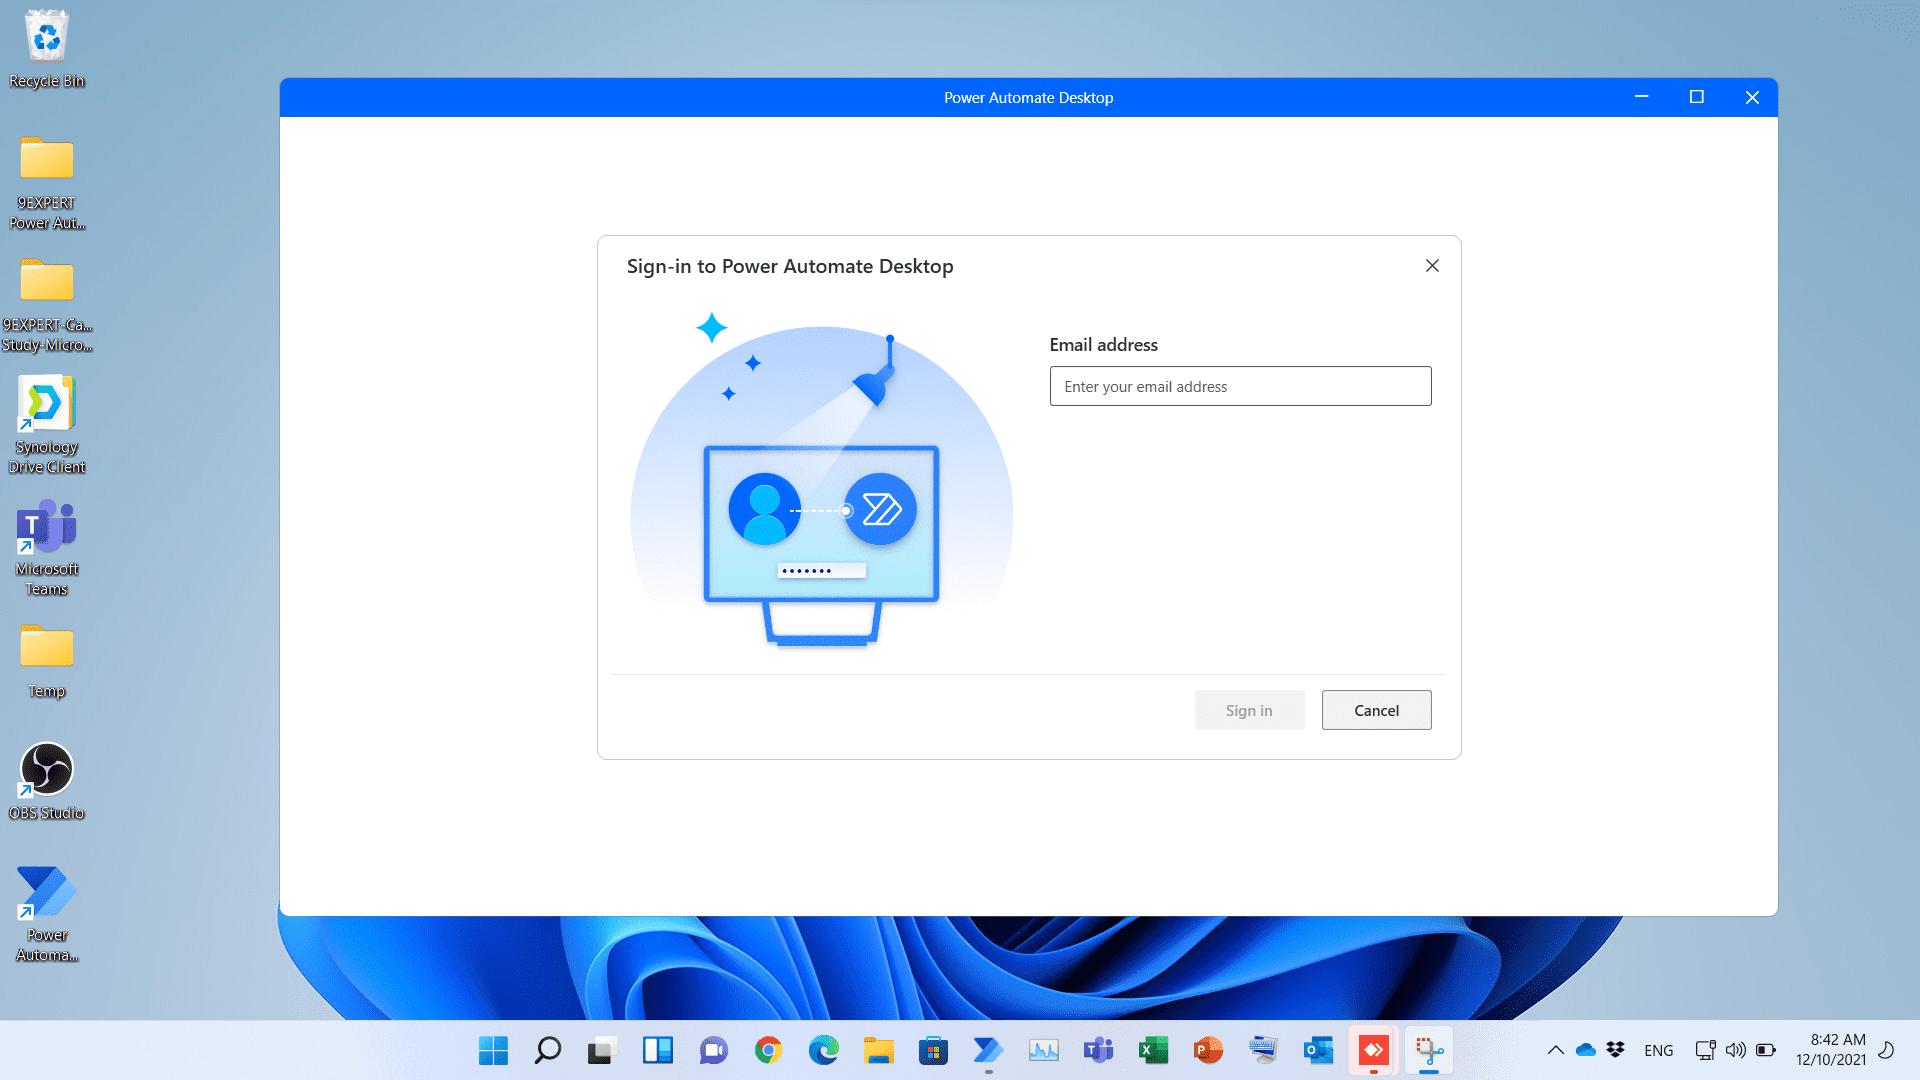This screenshot has height=1080, width=1920.
Task: Launch Outlook from the taskbar
Action: tap(1318, 1050)
